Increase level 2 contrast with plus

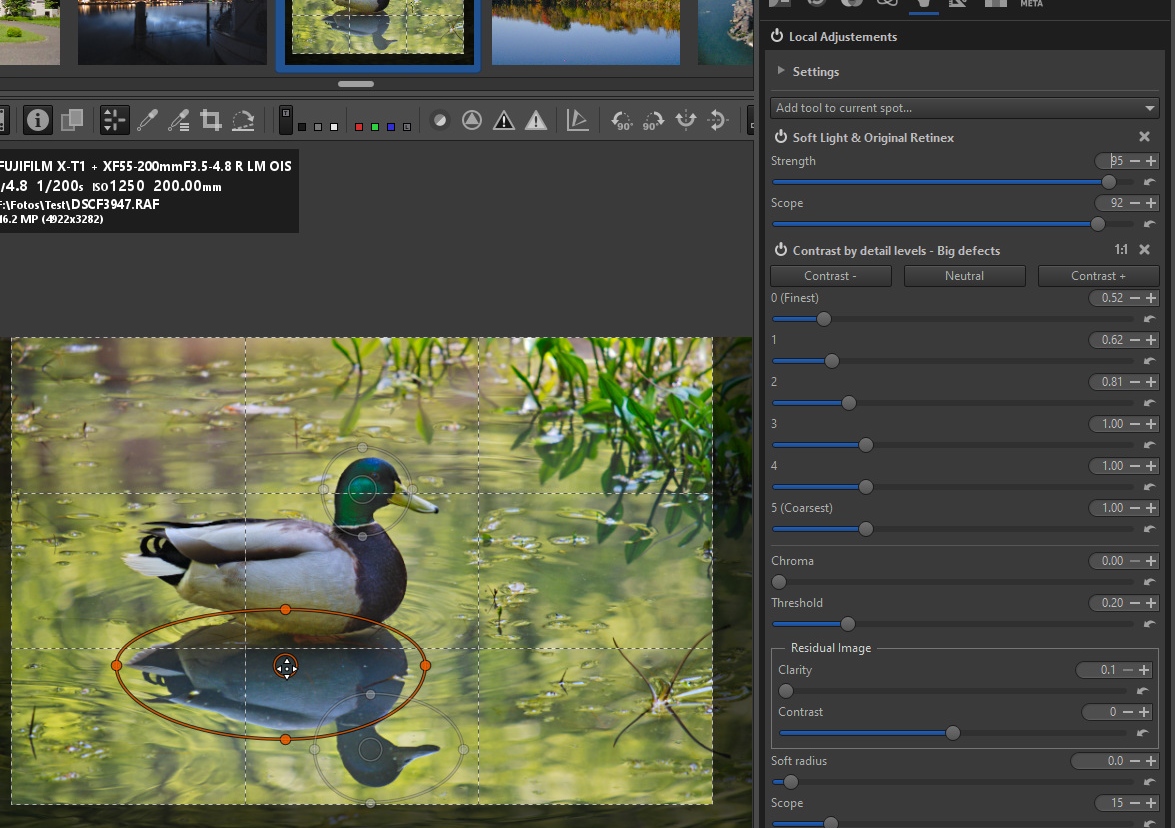pyautogui.click(x=1151, y=382)
